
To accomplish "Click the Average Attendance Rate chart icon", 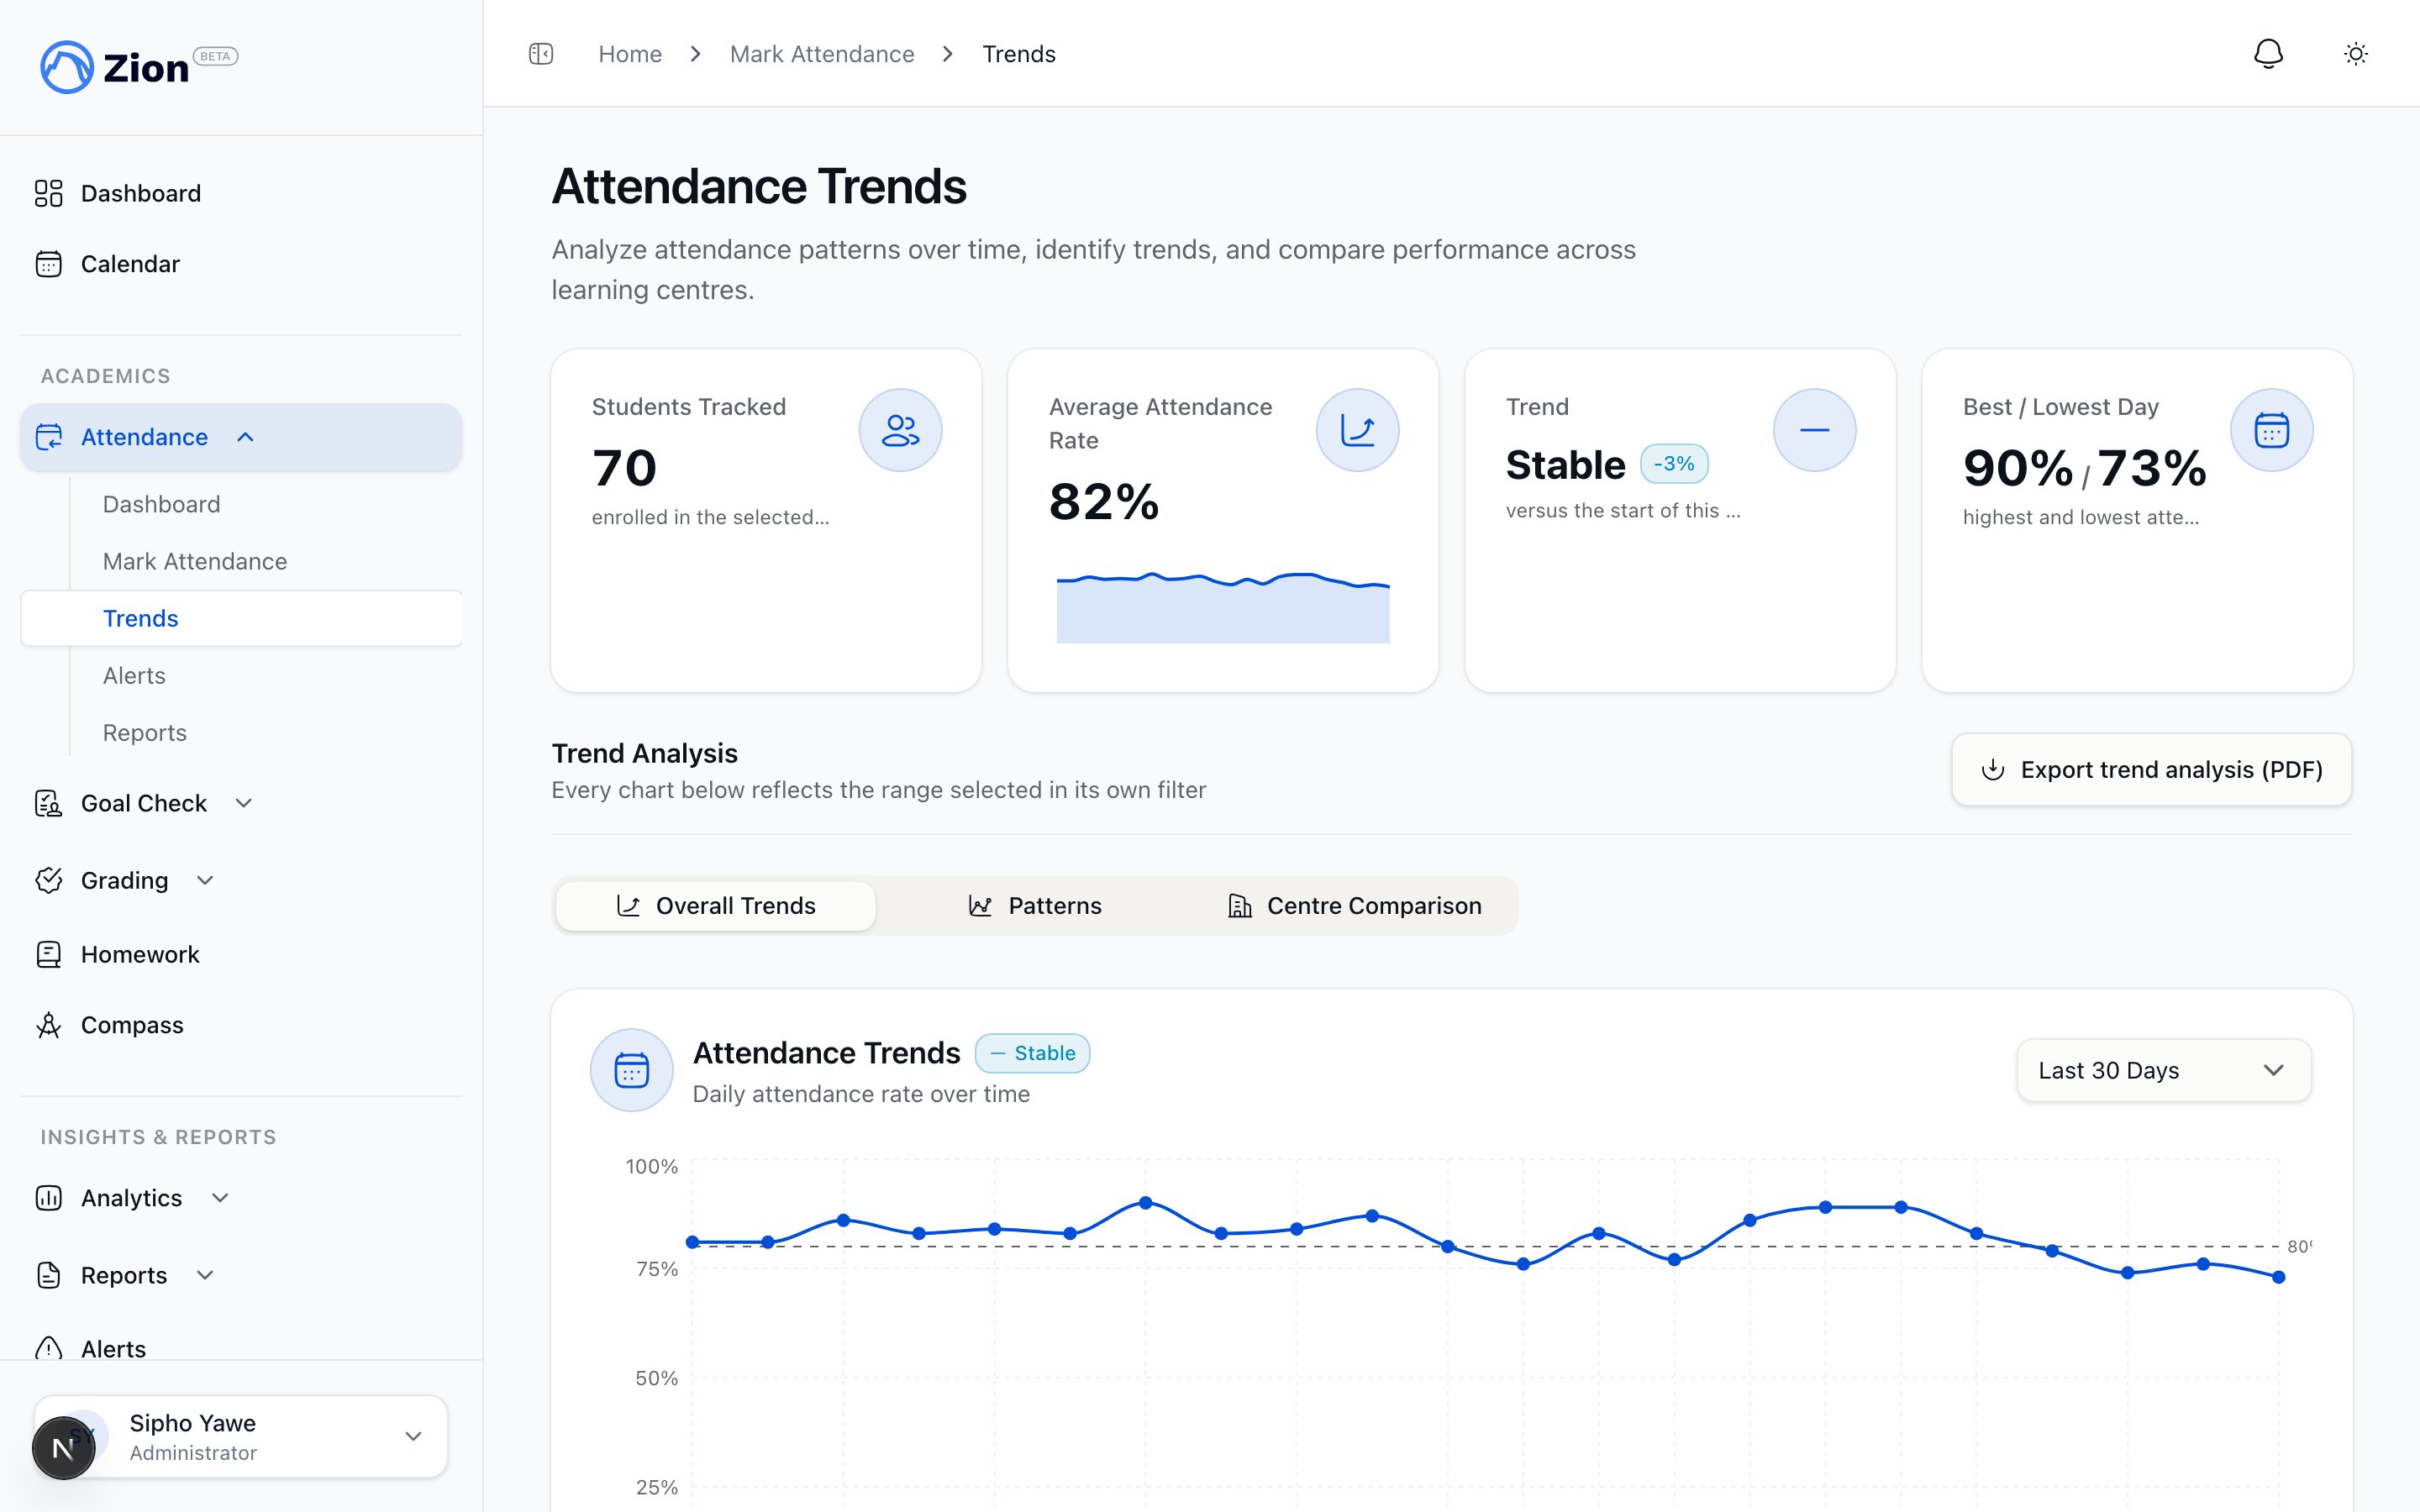I will [1357, 430].
